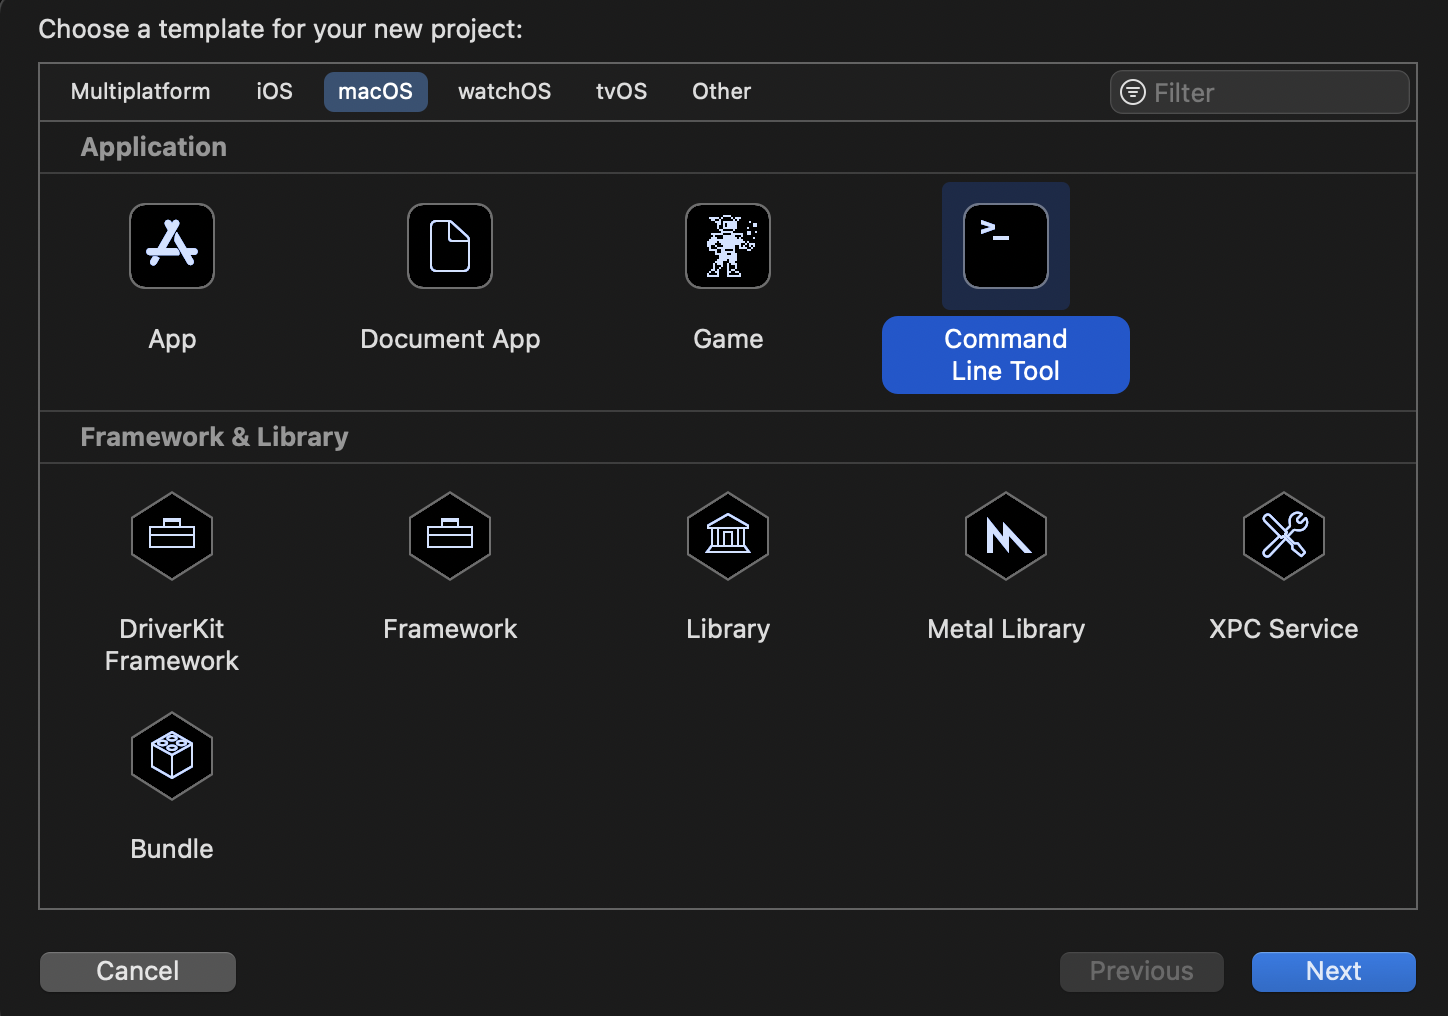Screen dimensions: 1448x1016
Task: Click the Document App label
Action: pyautogui.click(x=450, y=339)
